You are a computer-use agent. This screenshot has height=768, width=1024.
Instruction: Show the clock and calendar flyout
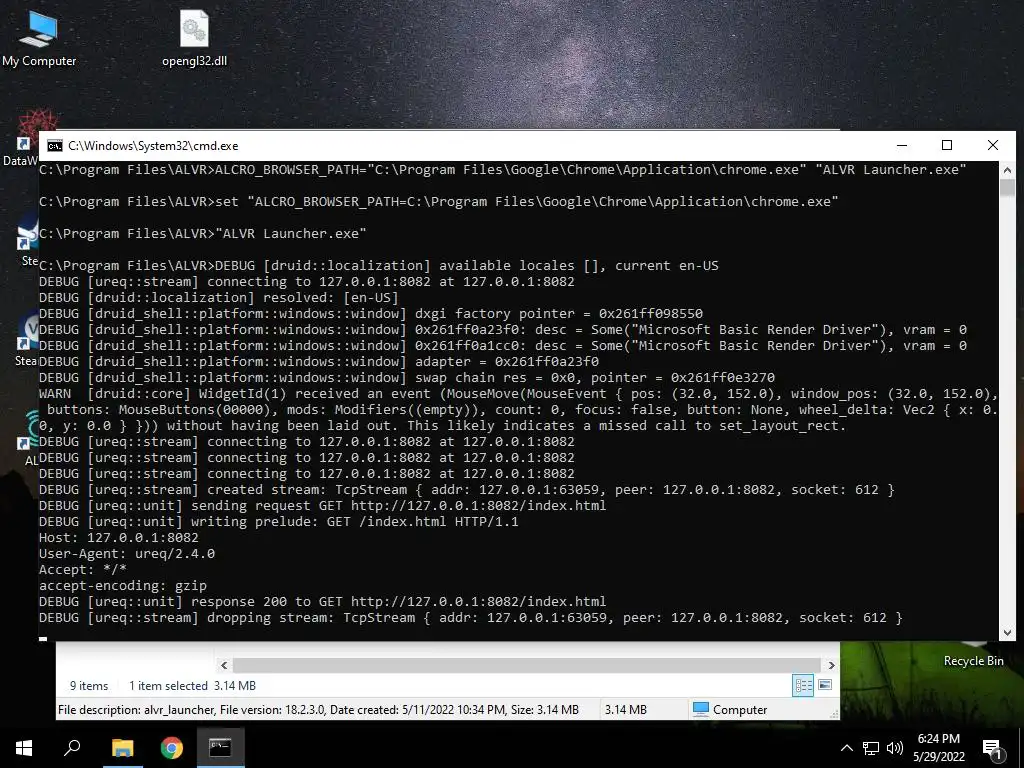coord(938,748)
